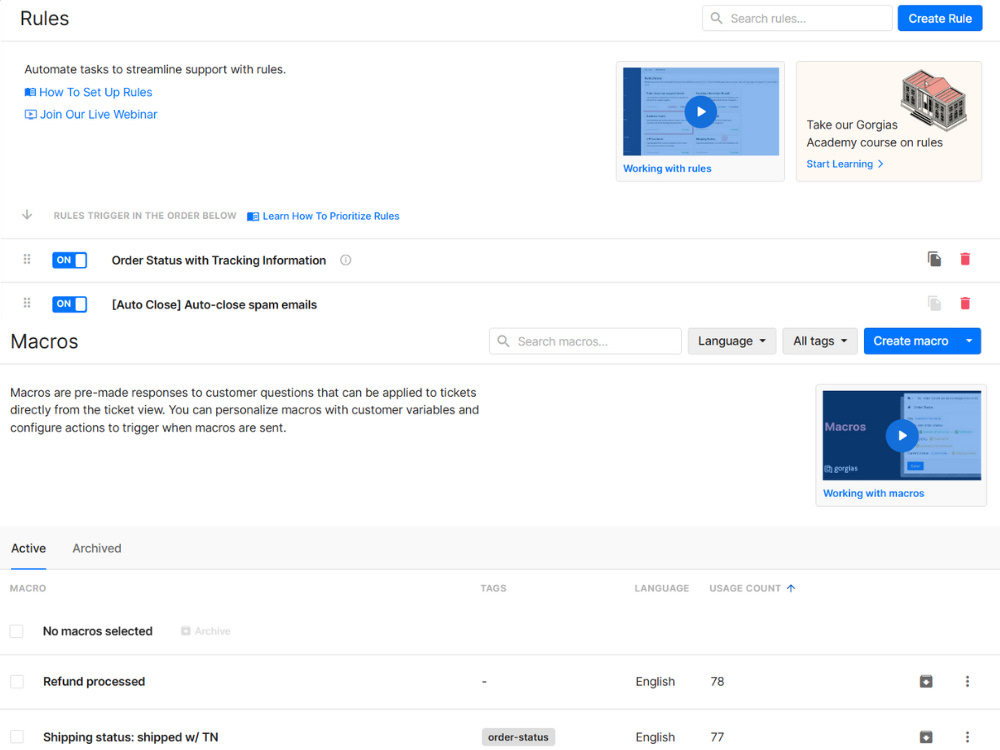This screenshot has height=750, width=1000.
Task: Open the three-dot menu for Refund processed
Action: click(x=967, y=681)
